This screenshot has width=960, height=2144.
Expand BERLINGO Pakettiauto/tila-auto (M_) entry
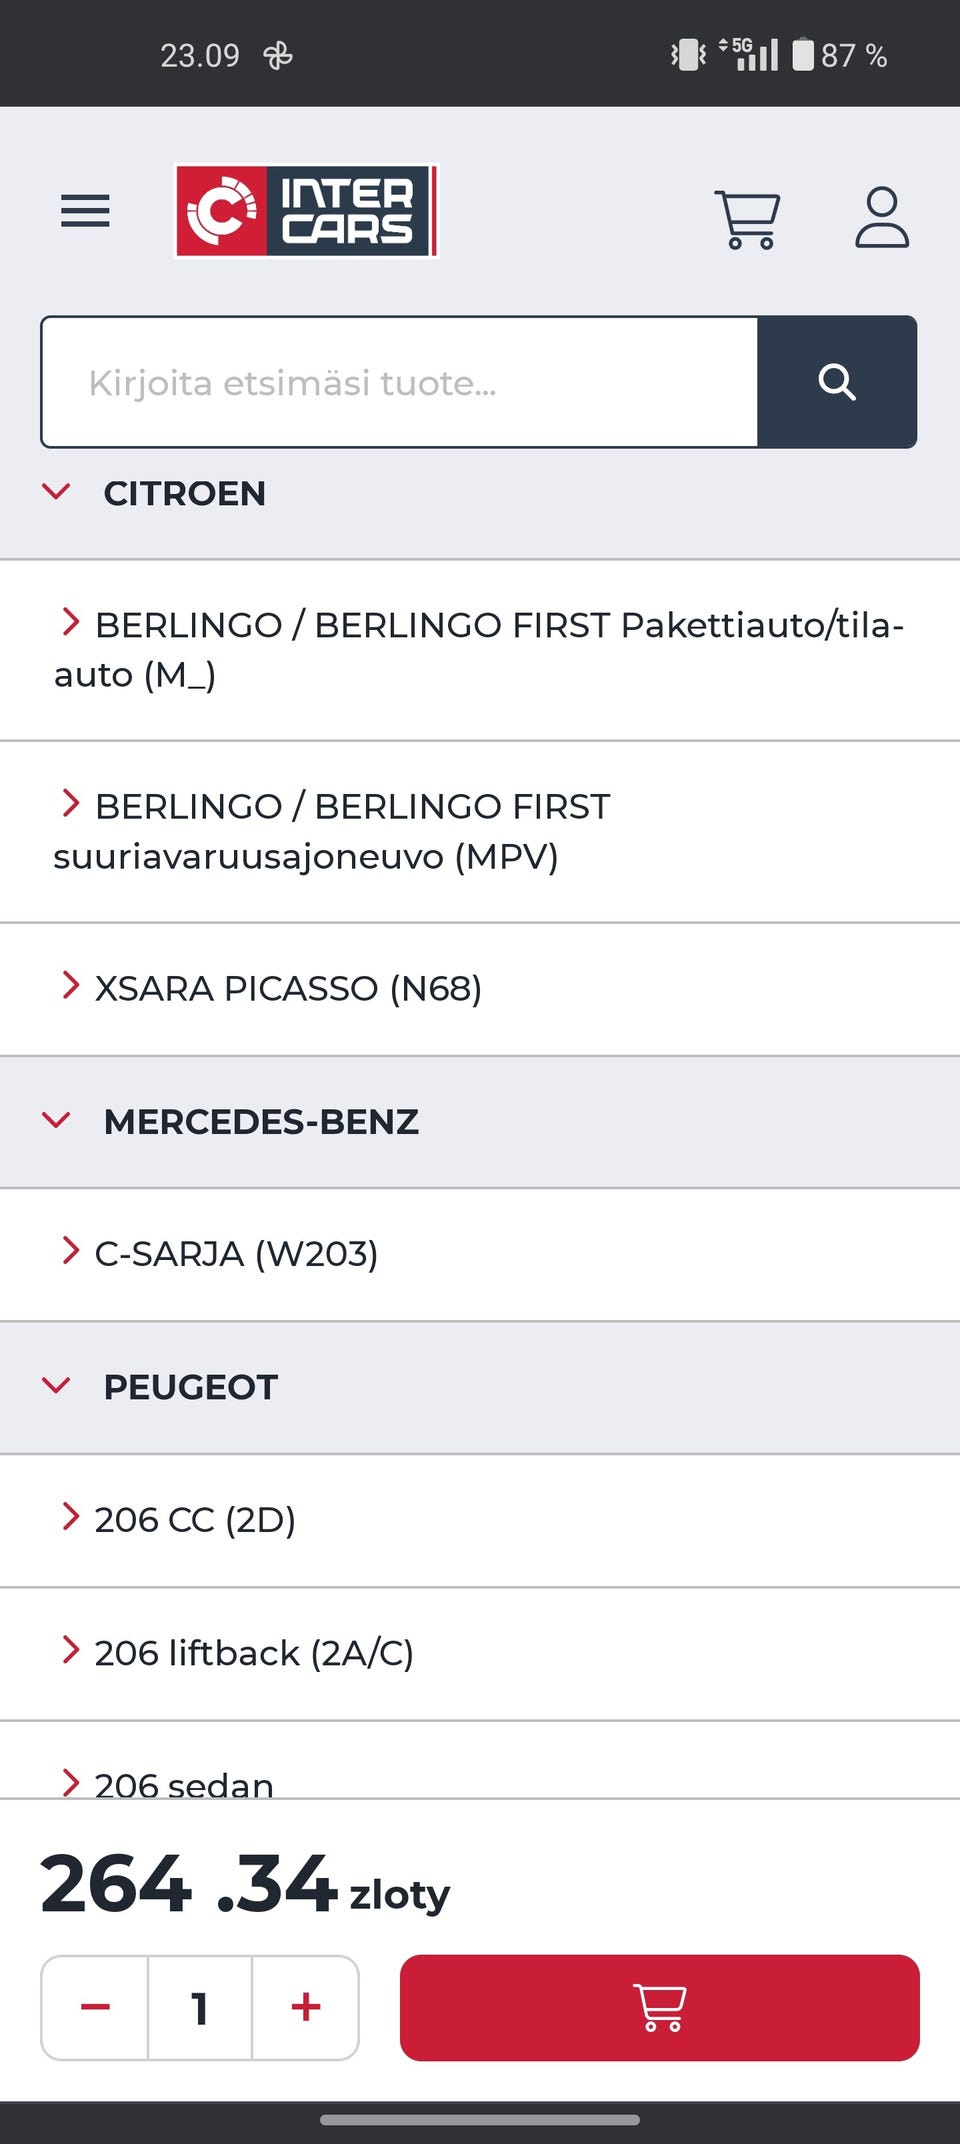(x=478, y=650)
